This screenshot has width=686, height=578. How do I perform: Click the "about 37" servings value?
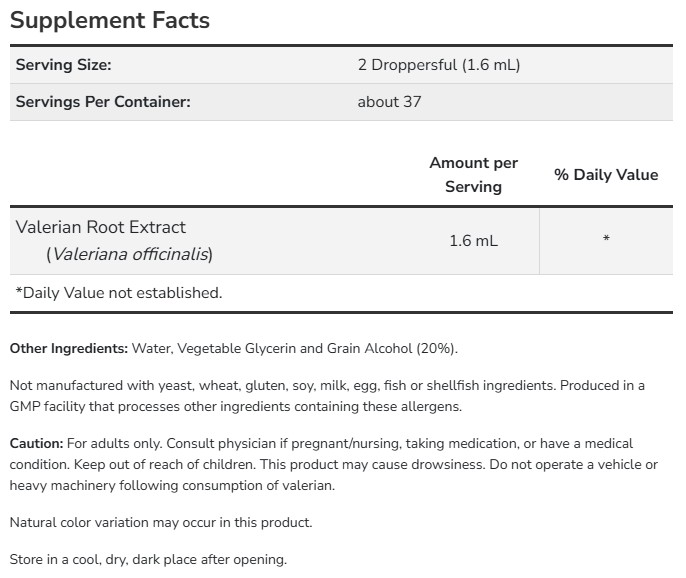[x=392, y=101]
